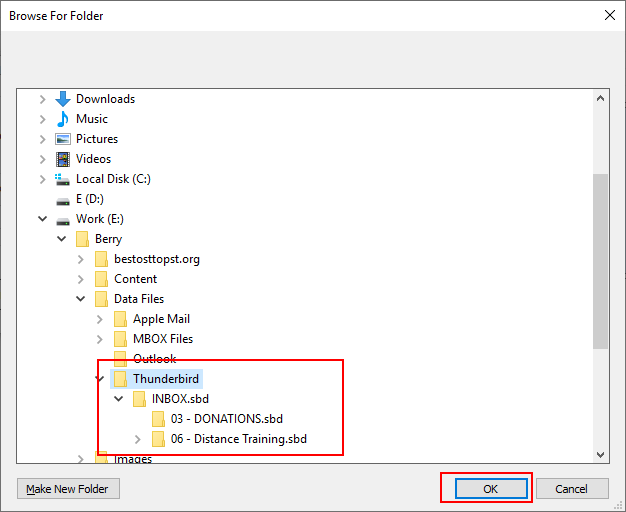This screenshot has width=626, height=512.
Task: Click the vertical scrollbar thumb
Action: tap(600, 261)
